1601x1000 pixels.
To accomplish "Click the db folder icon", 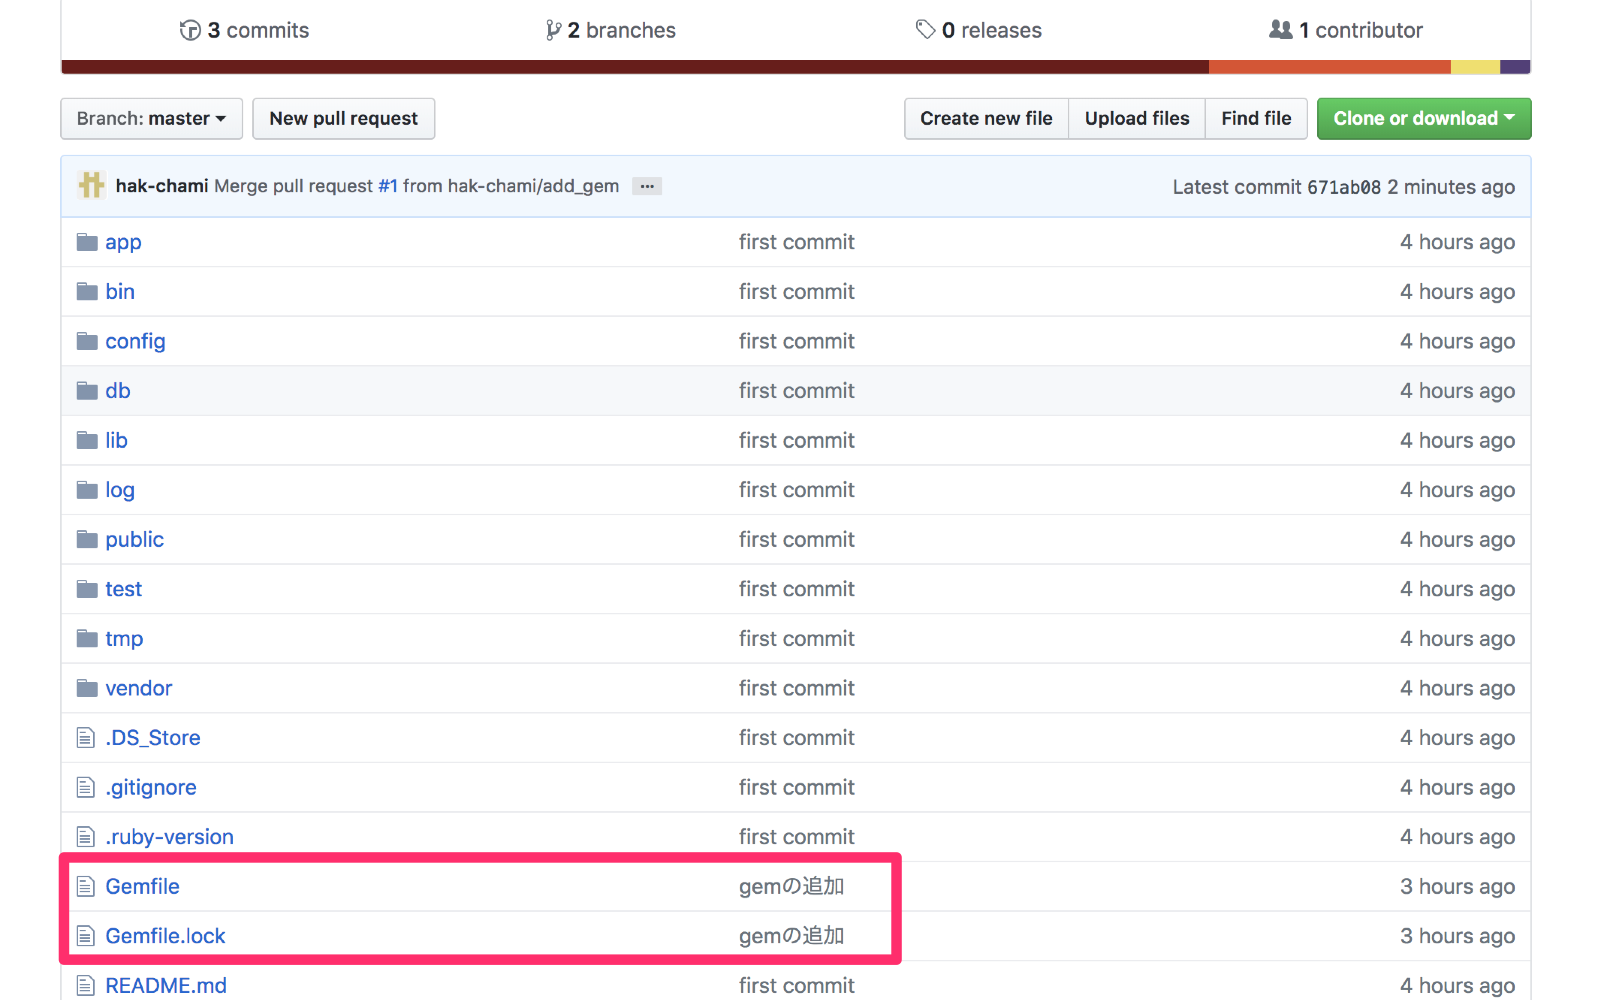I will (x=87, y=391).
